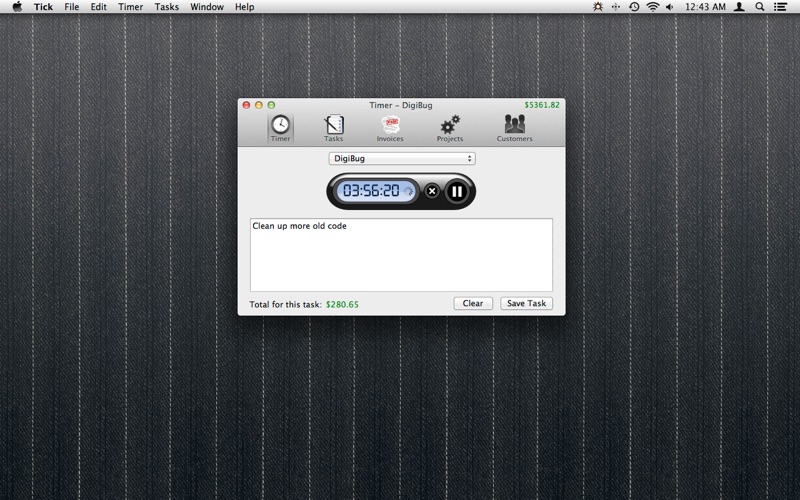This screenshot has width=800, height=500.
Task: Open the Invoices icon
Action: (390, 128)
